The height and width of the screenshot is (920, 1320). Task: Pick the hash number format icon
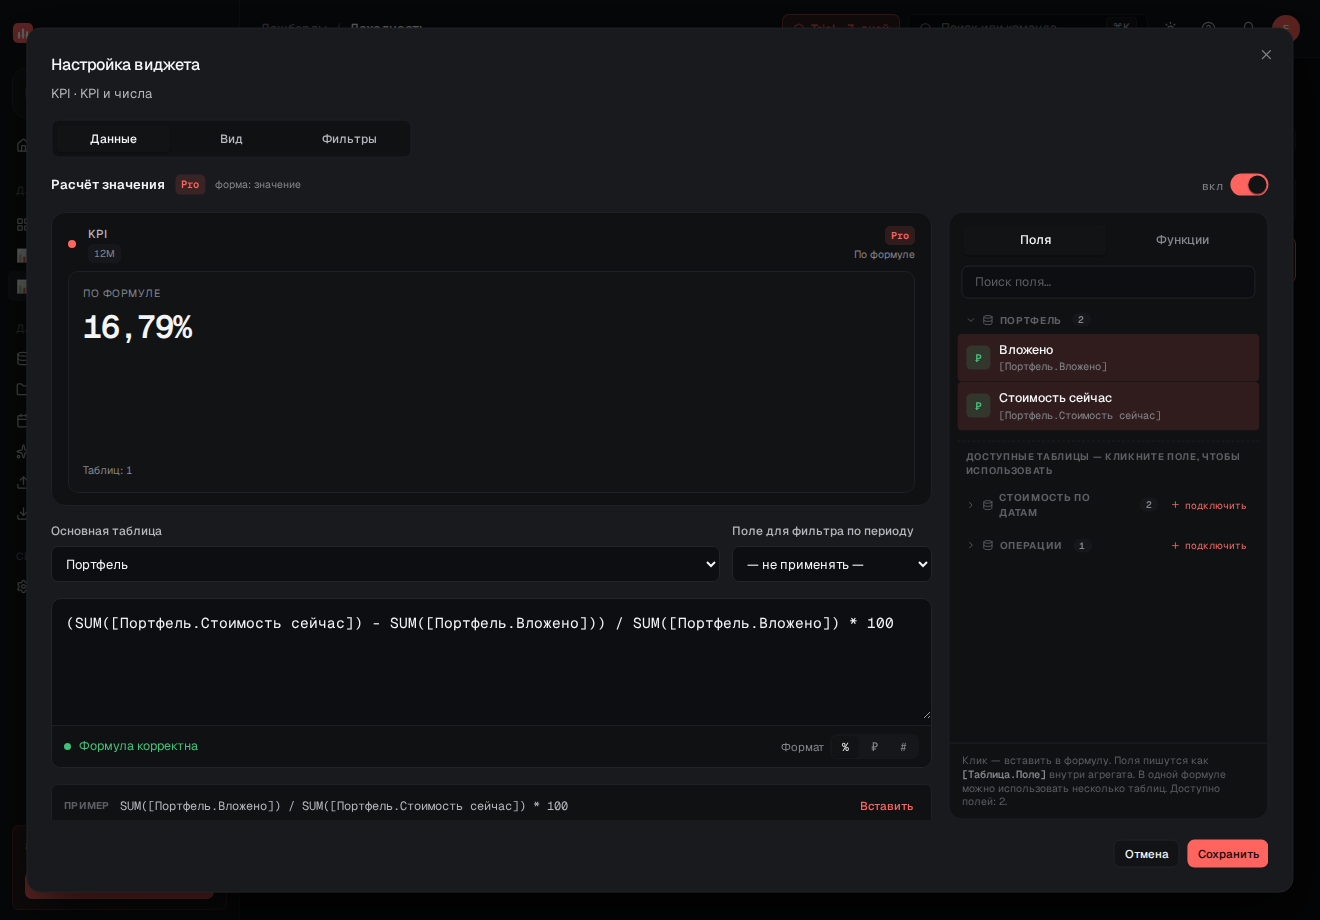coord(903,747)
